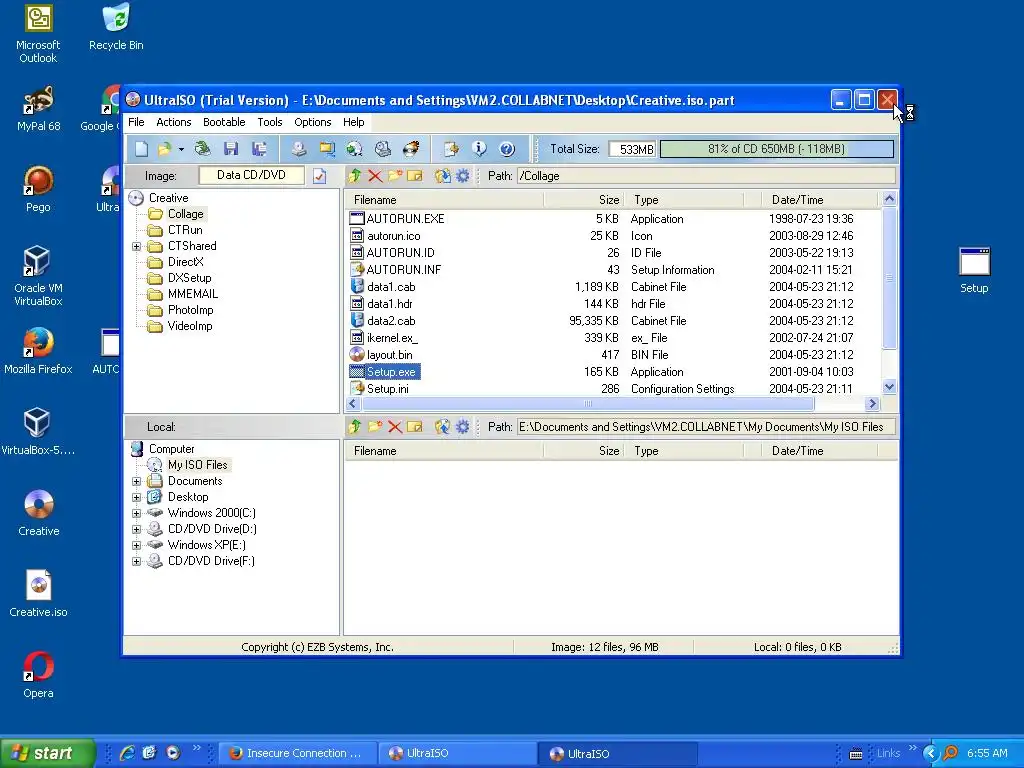The image size is (1024, 768).
Task: Open the File menu
Action: [x=136, y=122]
